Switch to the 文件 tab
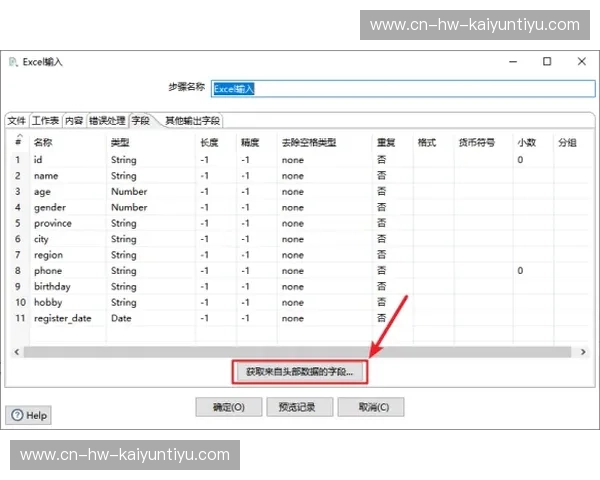 [x=17, y=121]
